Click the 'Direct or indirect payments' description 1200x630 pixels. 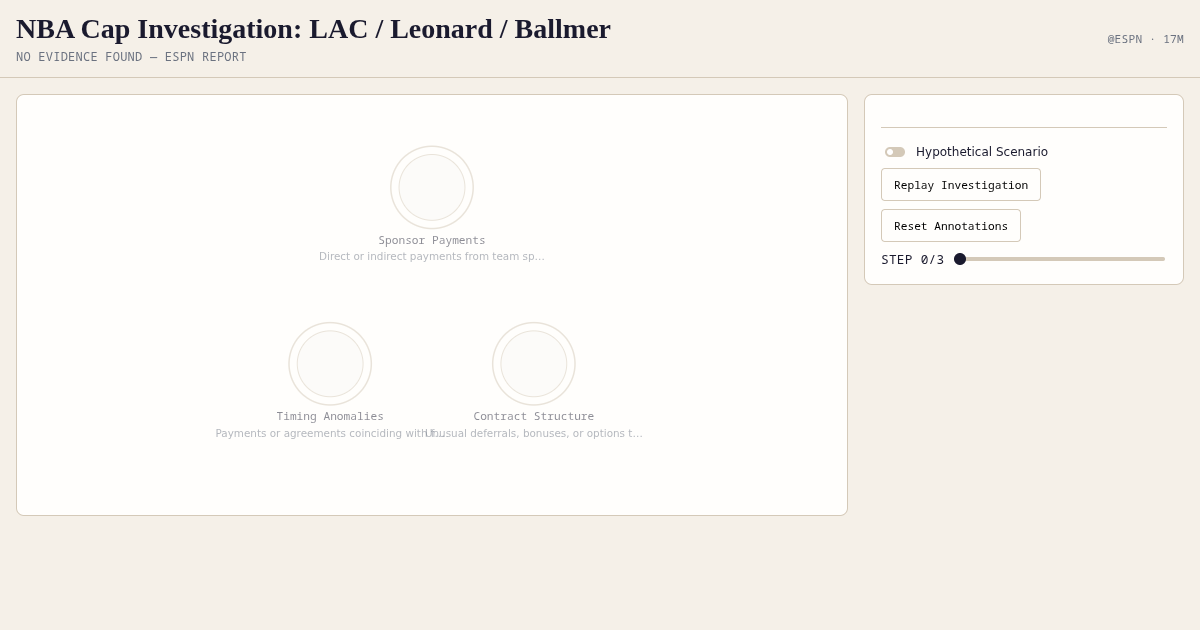pos(432,257)
